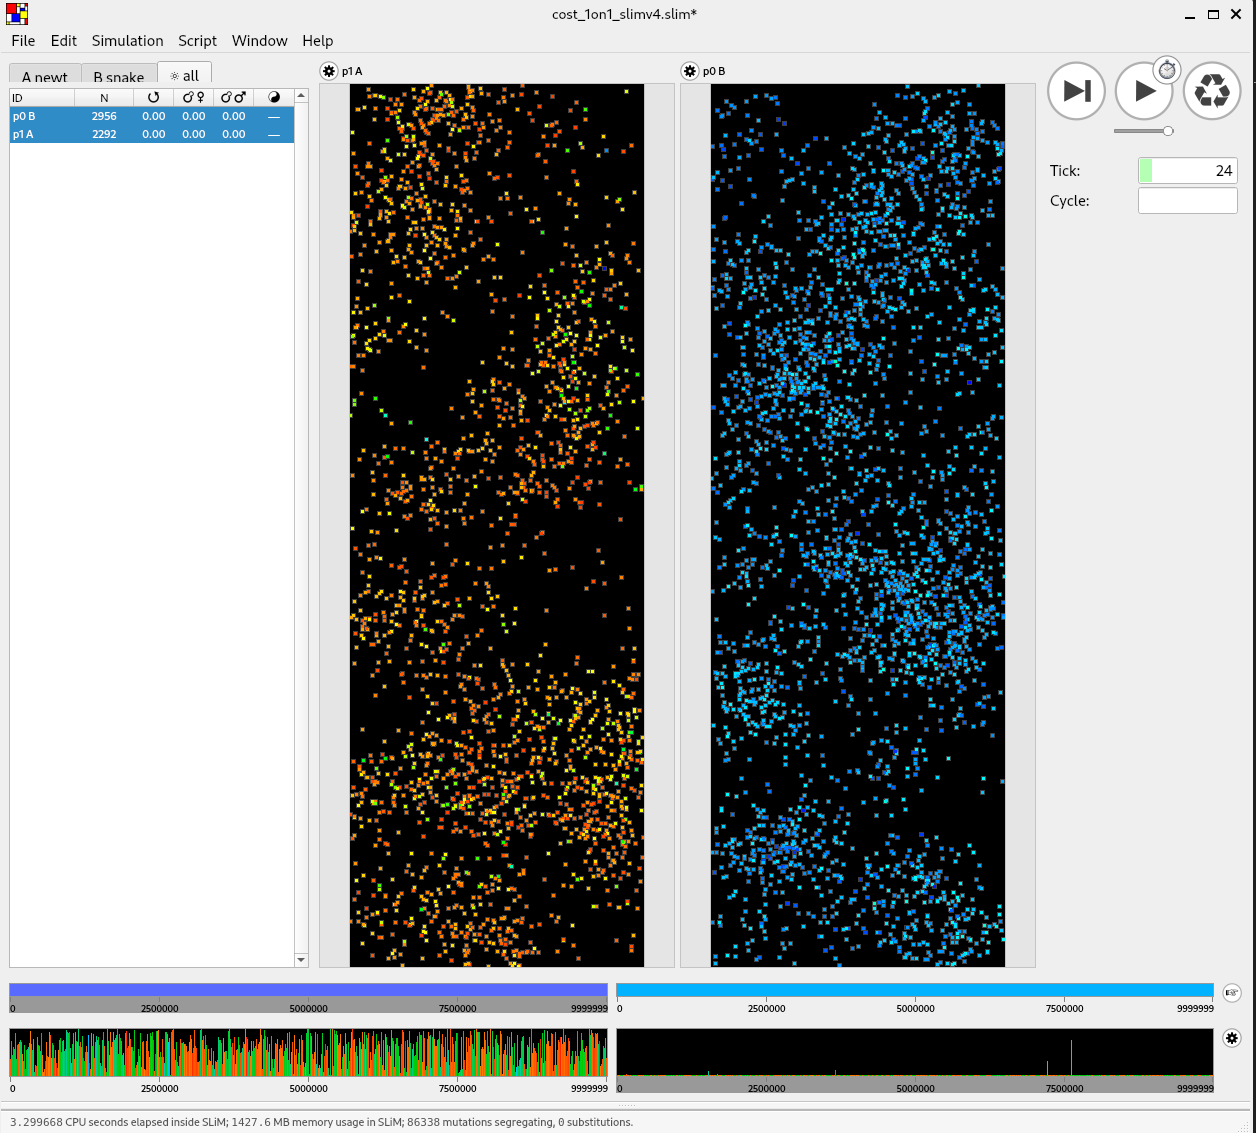Image resolution: width=1256 pixels, height=1133 pixels.
Task: Click the recycle icon to restart simulation
Action: coord(1212,90)
